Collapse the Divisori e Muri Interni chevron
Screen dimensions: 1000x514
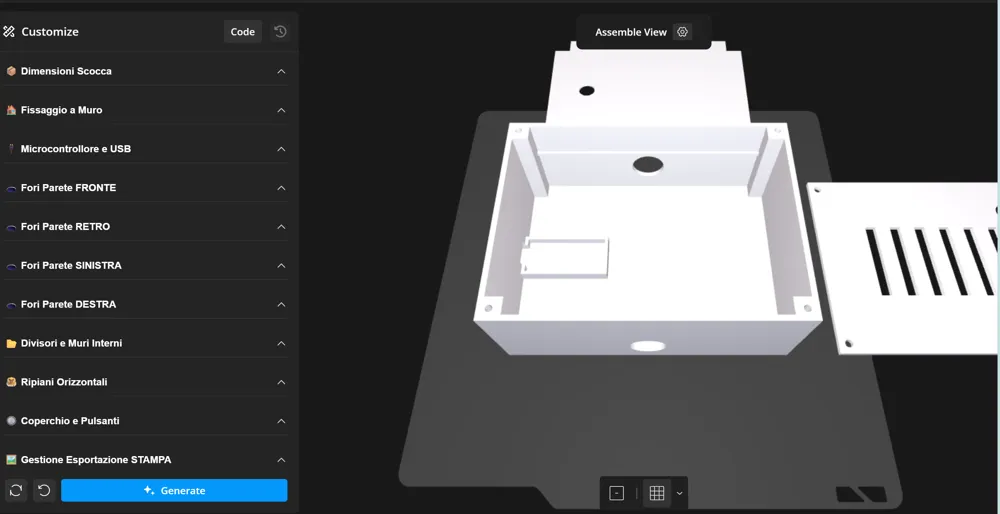281,344
